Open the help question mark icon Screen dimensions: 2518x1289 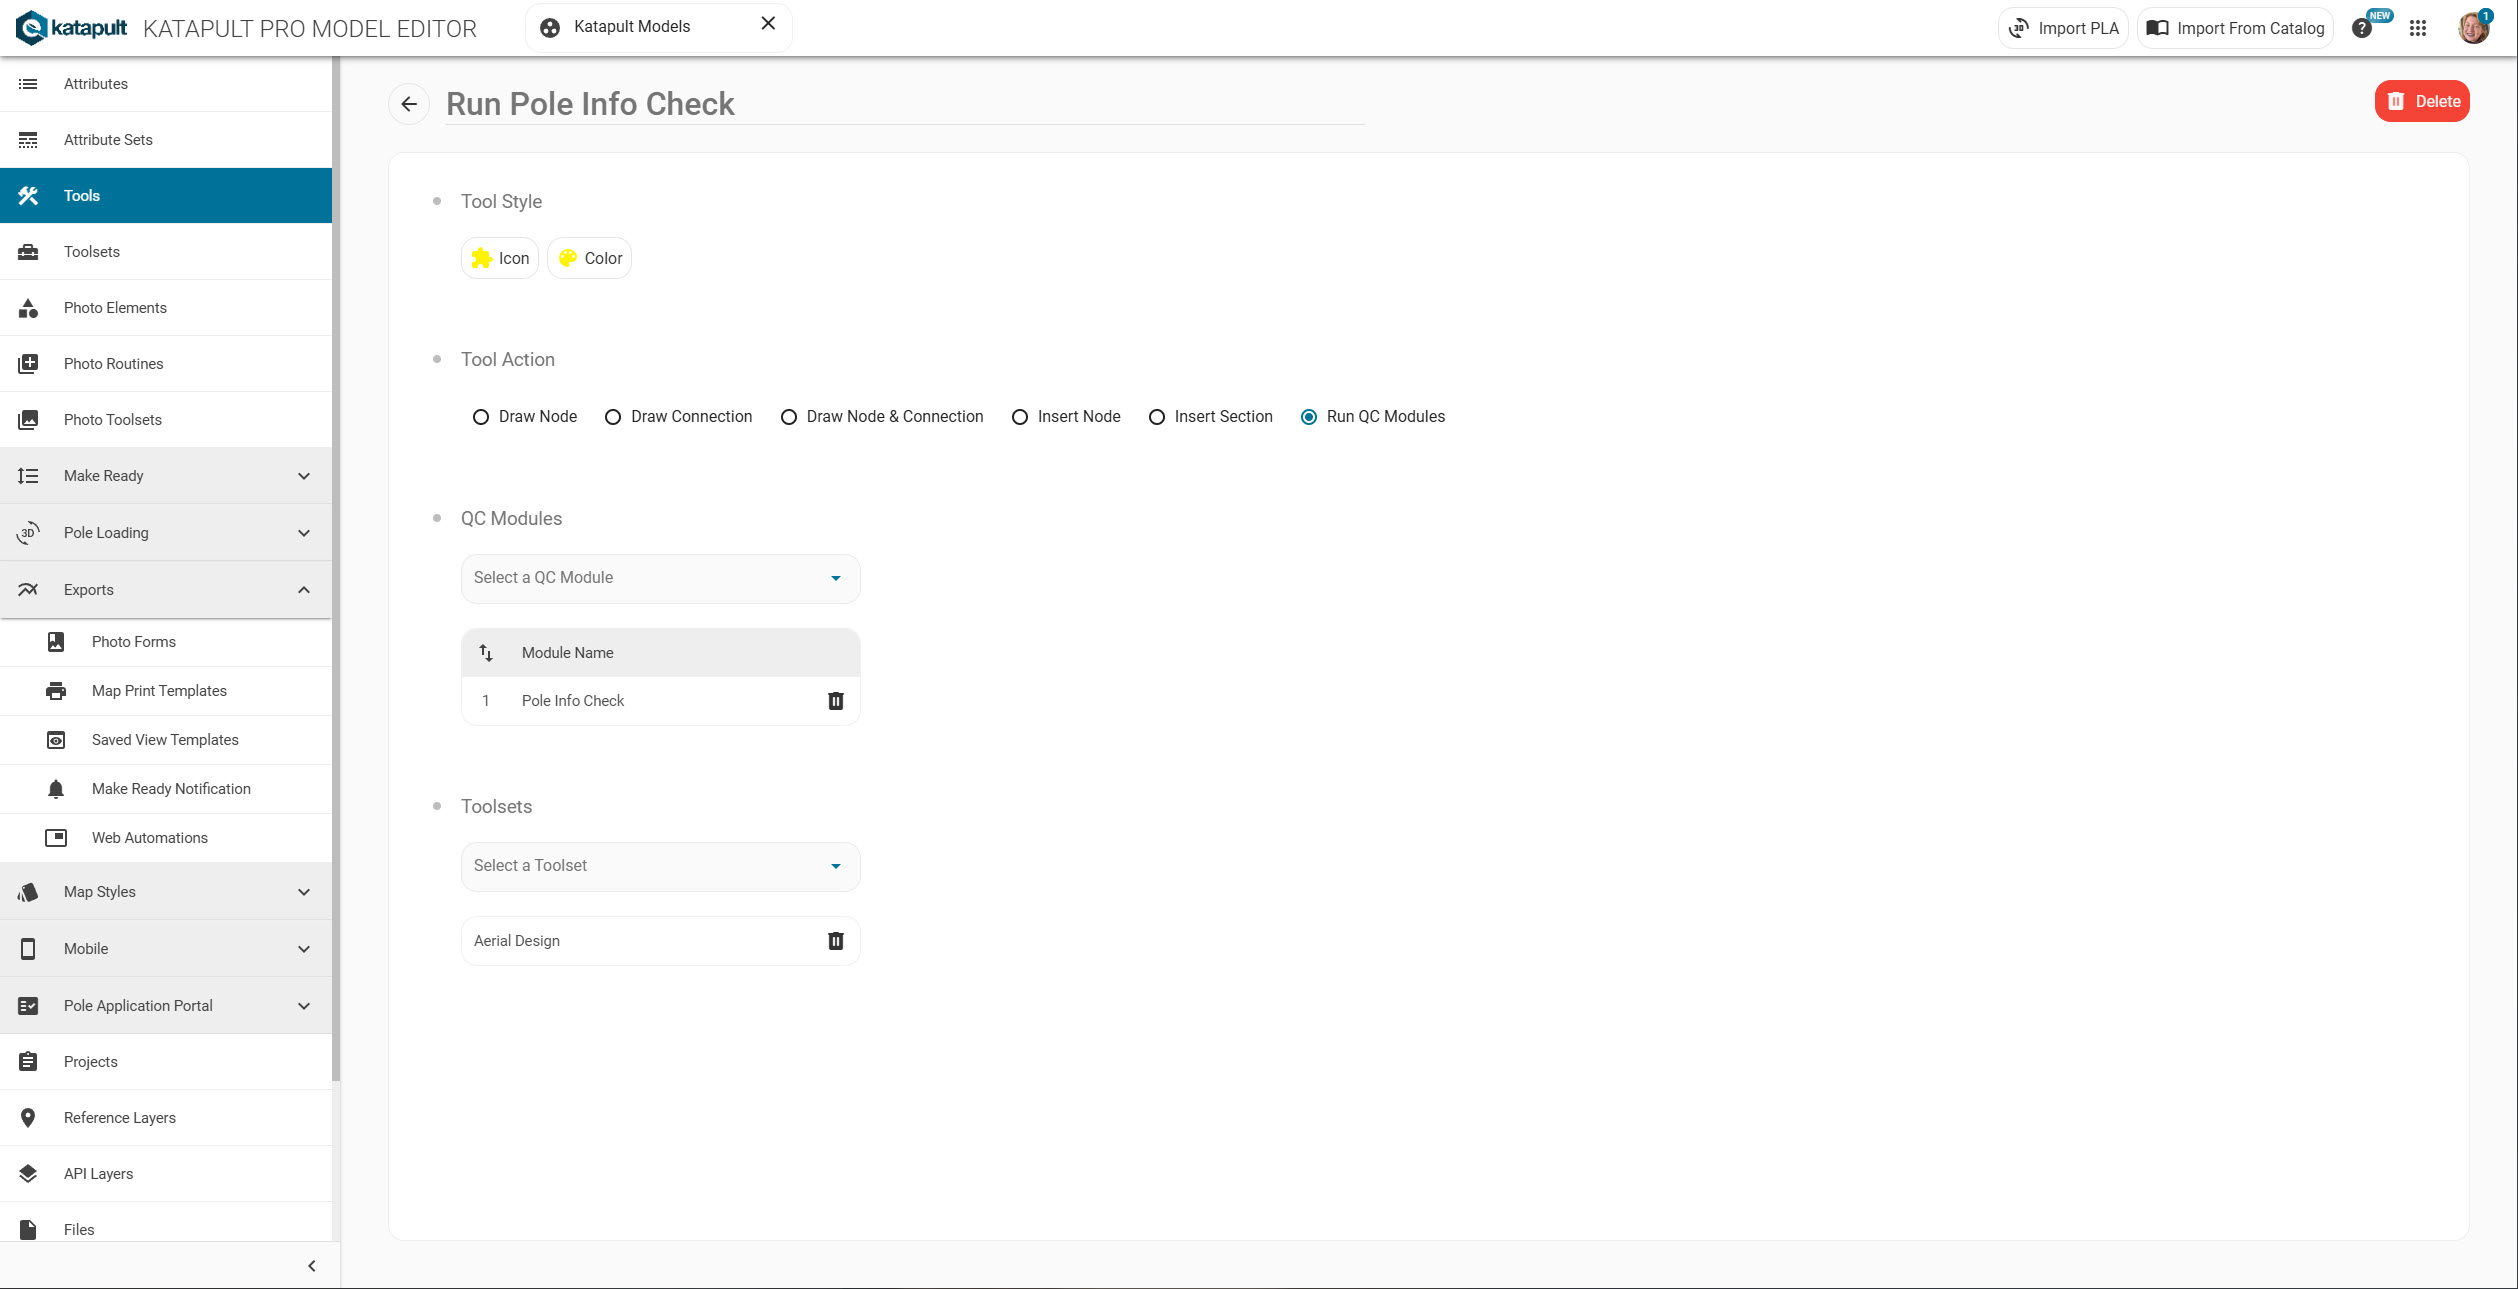(2362, 28)
